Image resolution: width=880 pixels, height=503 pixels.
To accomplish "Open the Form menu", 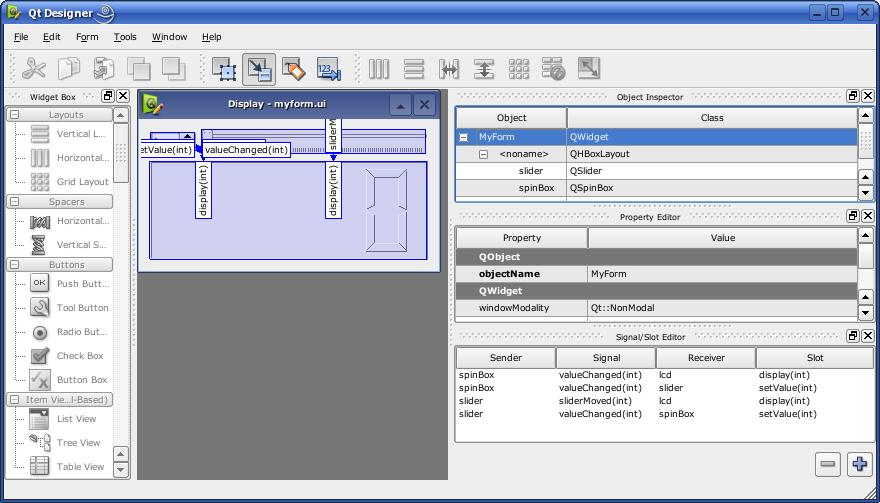I will pyautogui.click(x=87, y=37).
